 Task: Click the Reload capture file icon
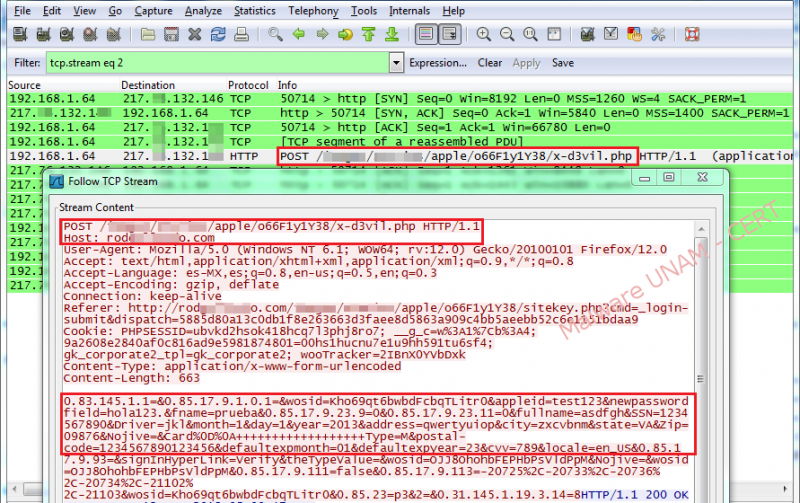point(220,35)
